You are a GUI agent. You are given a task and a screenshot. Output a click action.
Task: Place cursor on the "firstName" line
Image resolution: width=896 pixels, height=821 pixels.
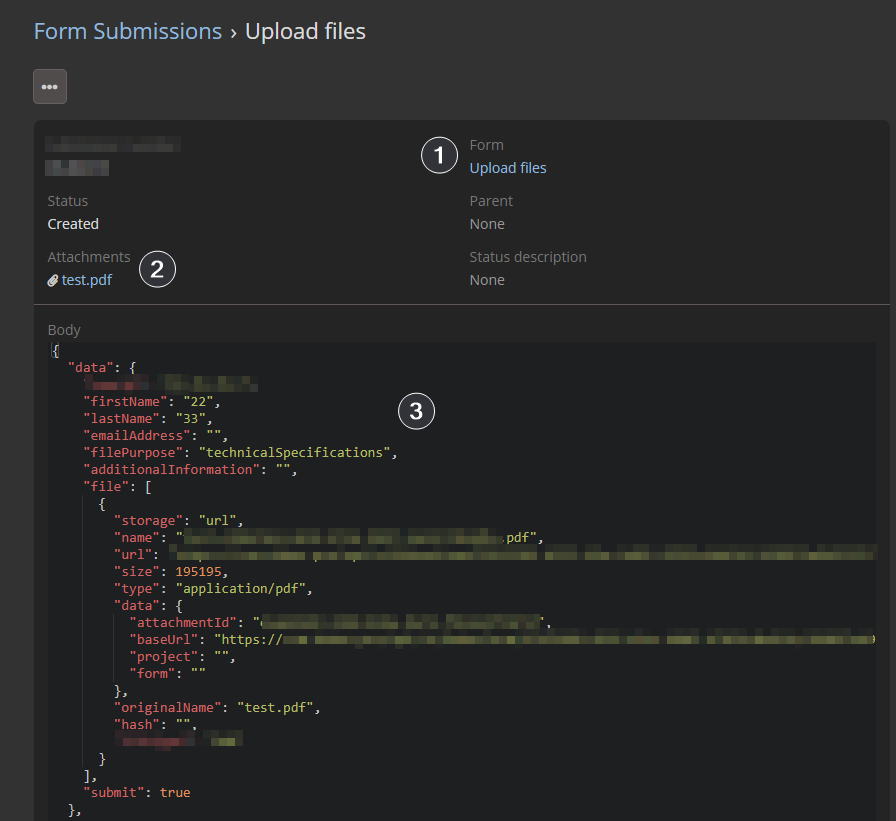[x=150, y=402]
